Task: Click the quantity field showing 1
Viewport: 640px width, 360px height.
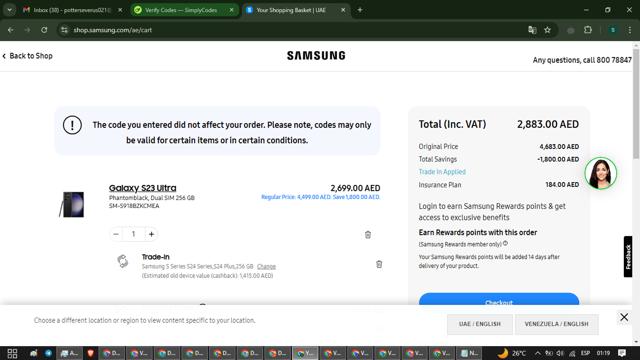Action: tap(133, 234)
